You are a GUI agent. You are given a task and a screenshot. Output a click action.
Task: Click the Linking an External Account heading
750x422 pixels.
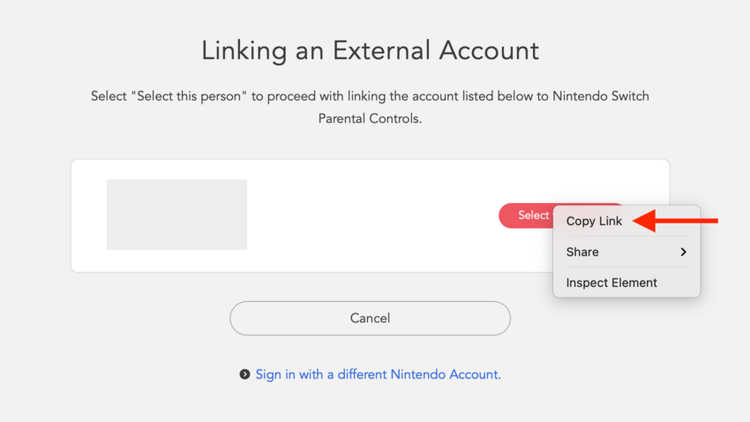[x=370, y=50]
